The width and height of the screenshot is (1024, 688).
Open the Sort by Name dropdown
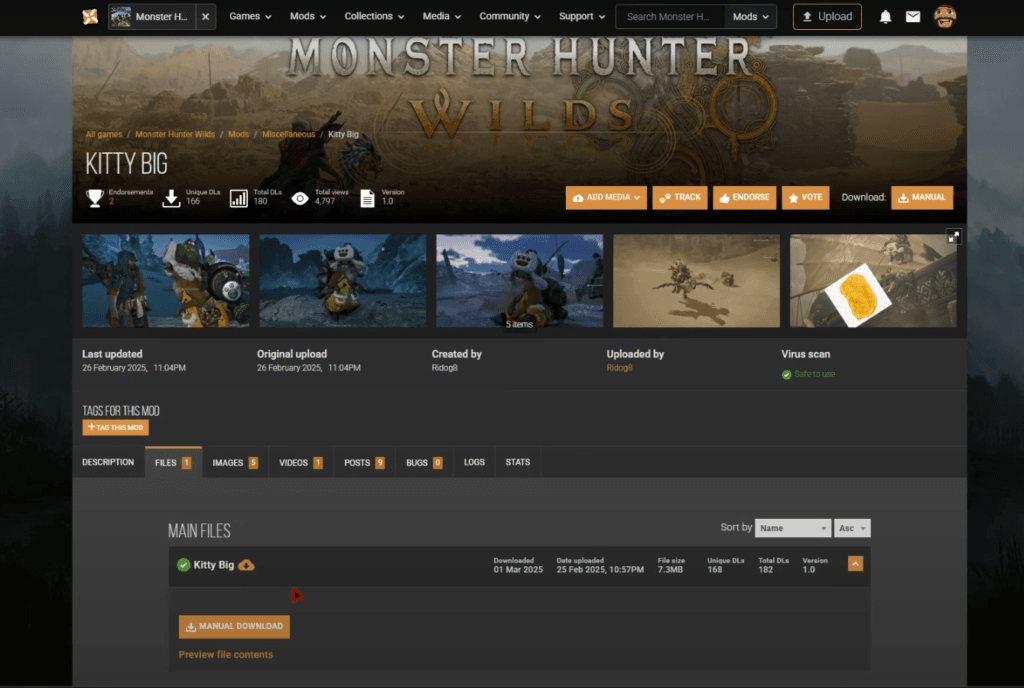(x=792, y=528)
